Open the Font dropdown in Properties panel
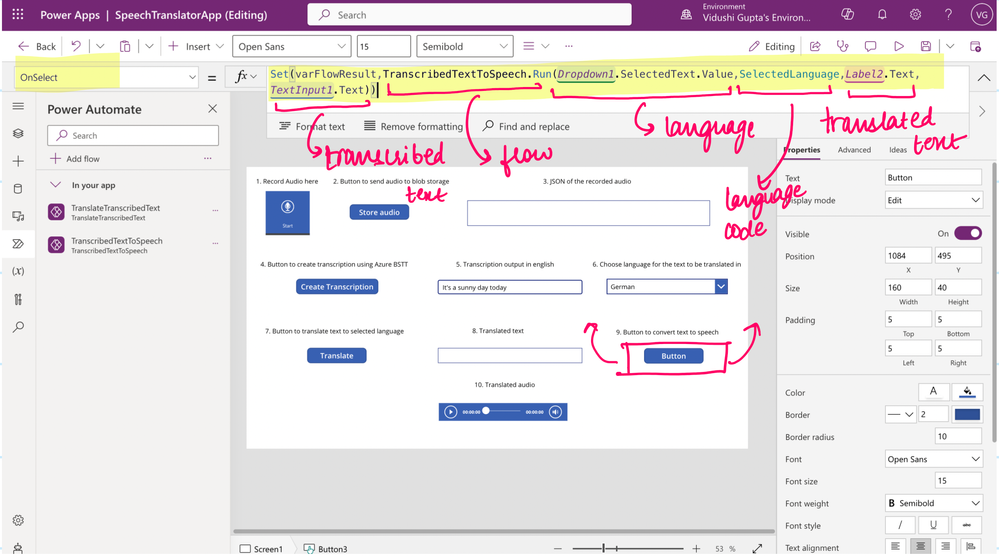 point(933,459)
